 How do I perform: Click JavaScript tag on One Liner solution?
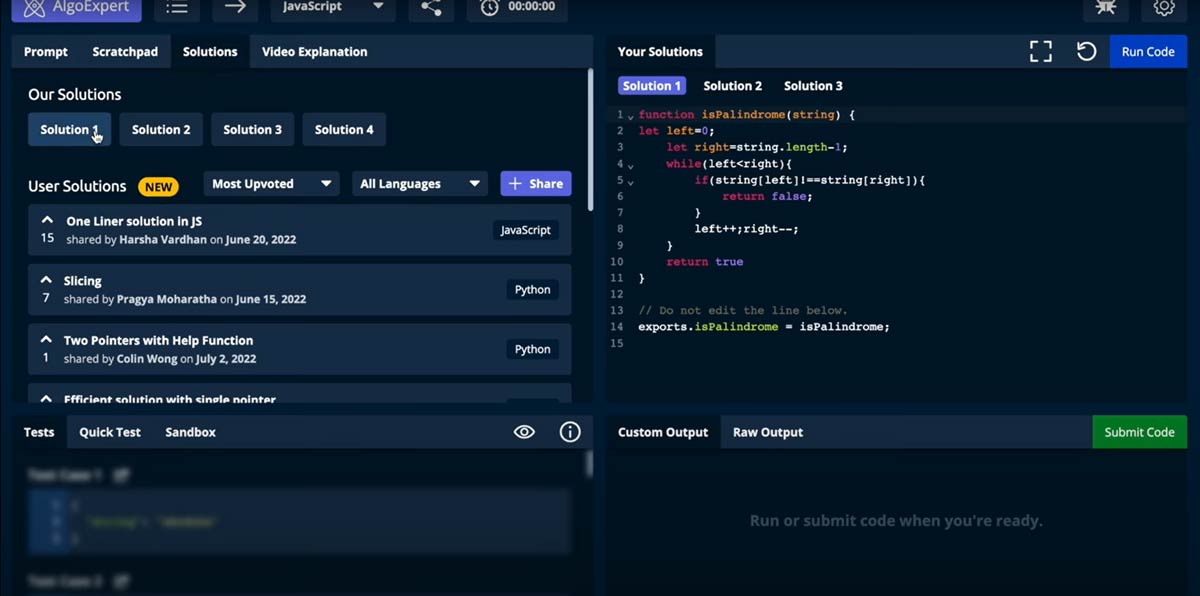click(x=526, y=230)
